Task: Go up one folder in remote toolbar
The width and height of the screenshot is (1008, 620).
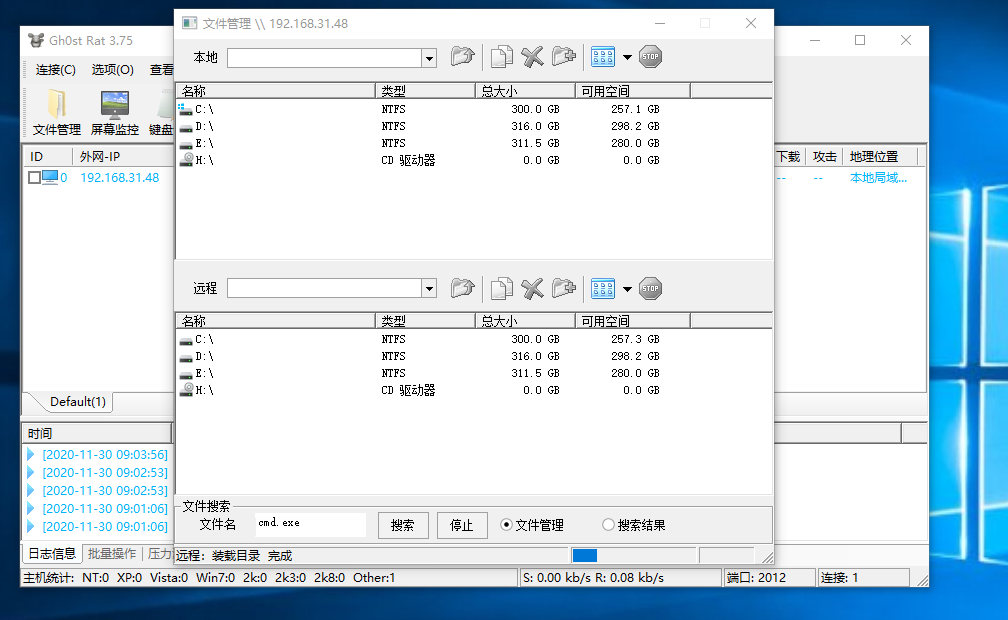Action: pos(462,288)
